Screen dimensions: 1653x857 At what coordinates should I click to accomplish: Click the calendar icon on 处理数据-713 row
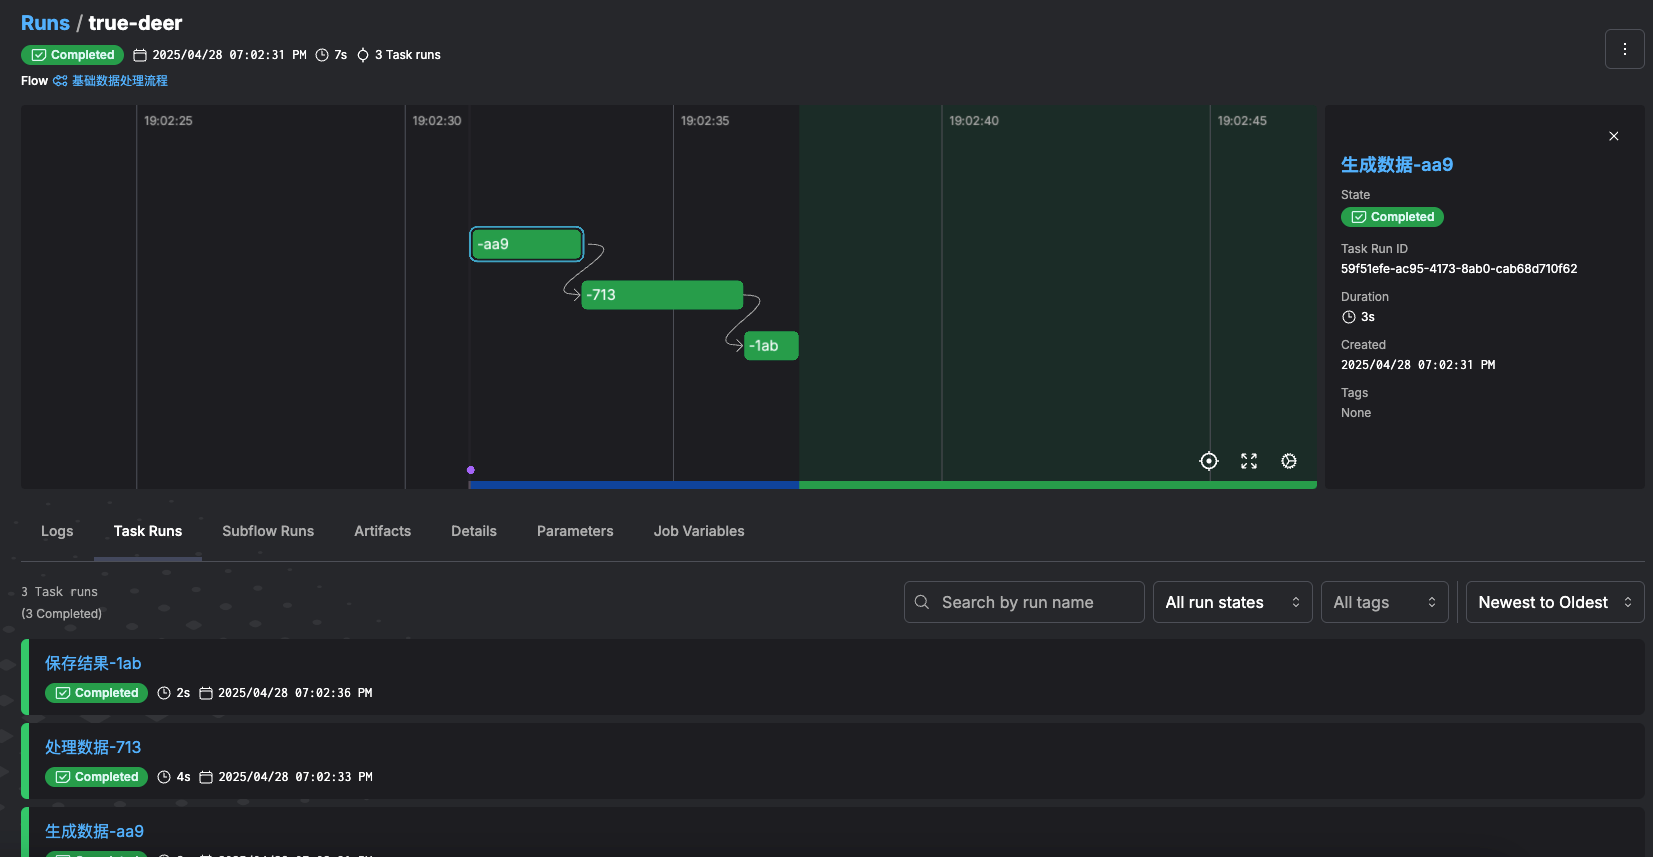(206, 777)
